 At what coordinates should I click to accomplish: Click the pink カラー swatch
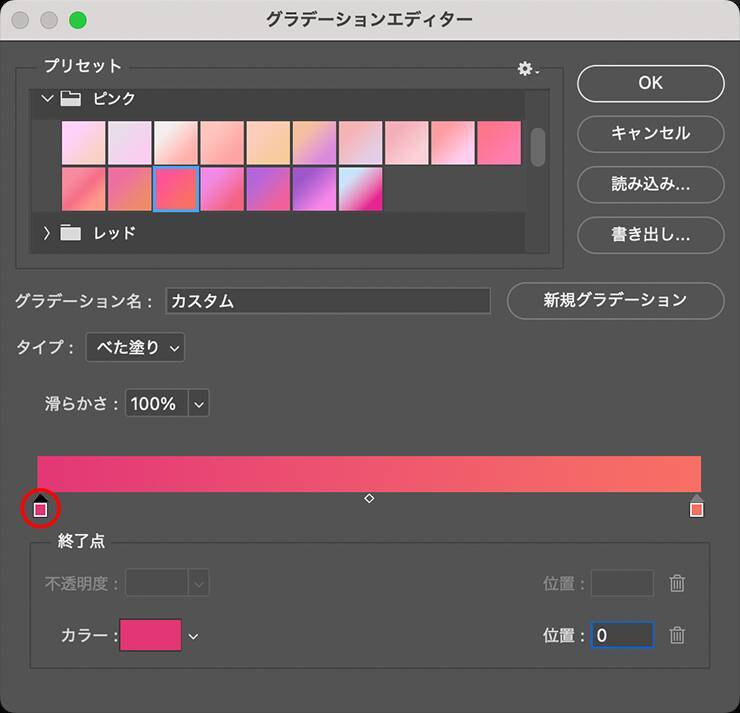[151, 636]
